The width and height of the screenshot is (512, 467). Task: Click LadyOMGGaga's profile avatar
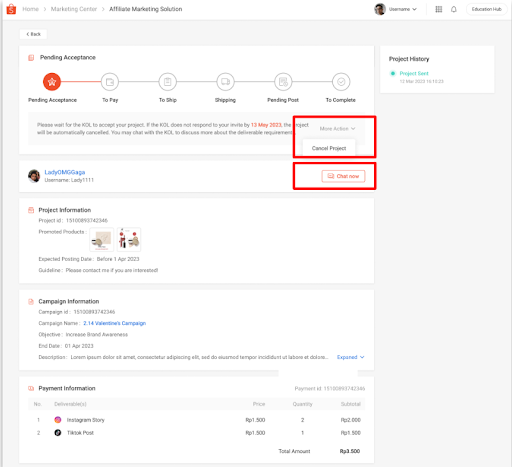(34, 176)
